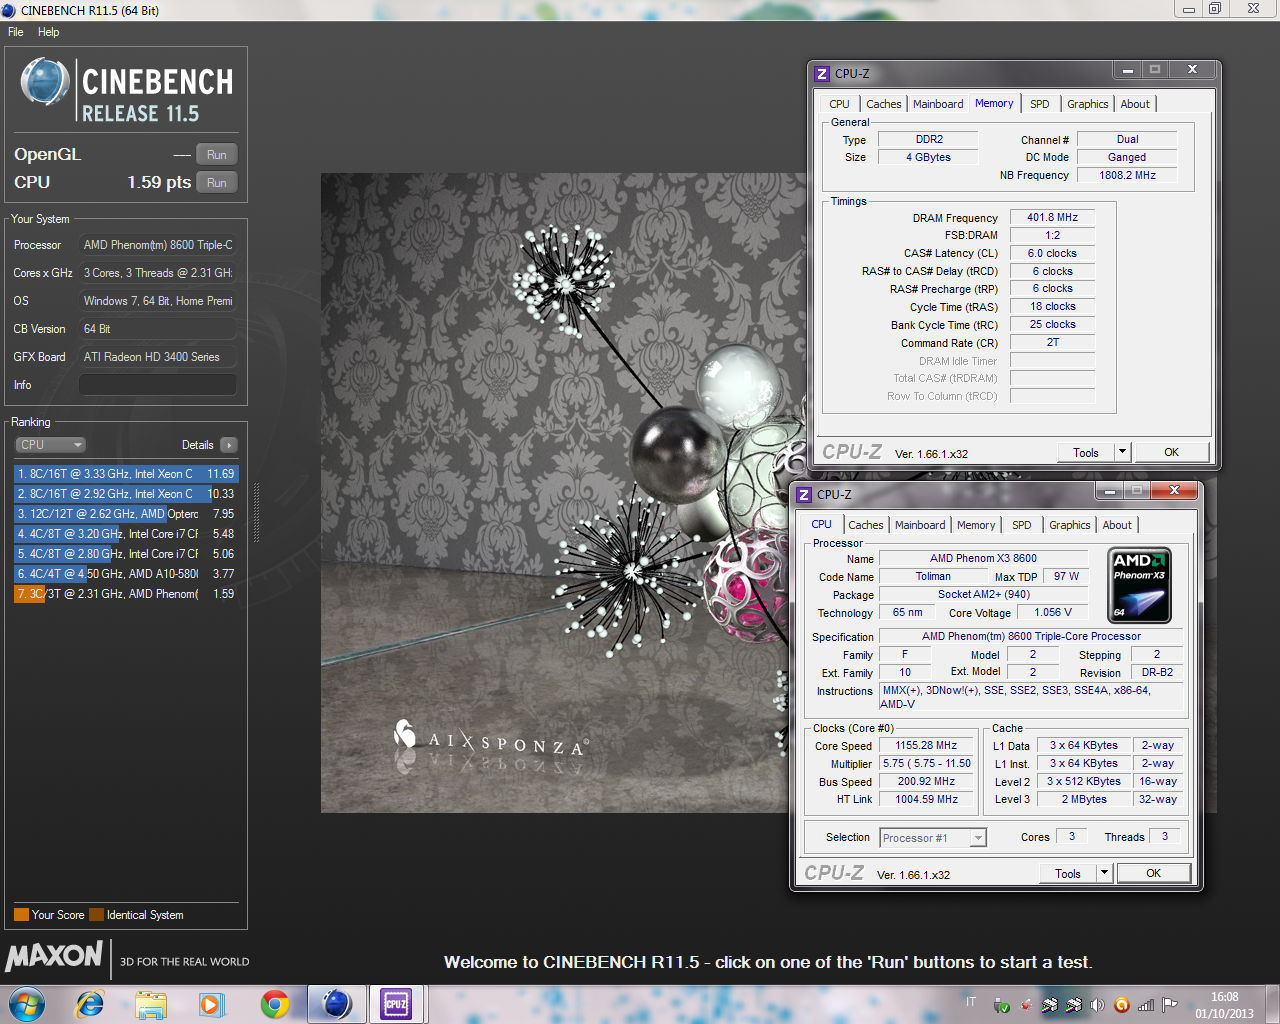Open Windows Media Player from the taskbar
The height and width of the screenshot is (1024, 1280).
point(212,1004)
